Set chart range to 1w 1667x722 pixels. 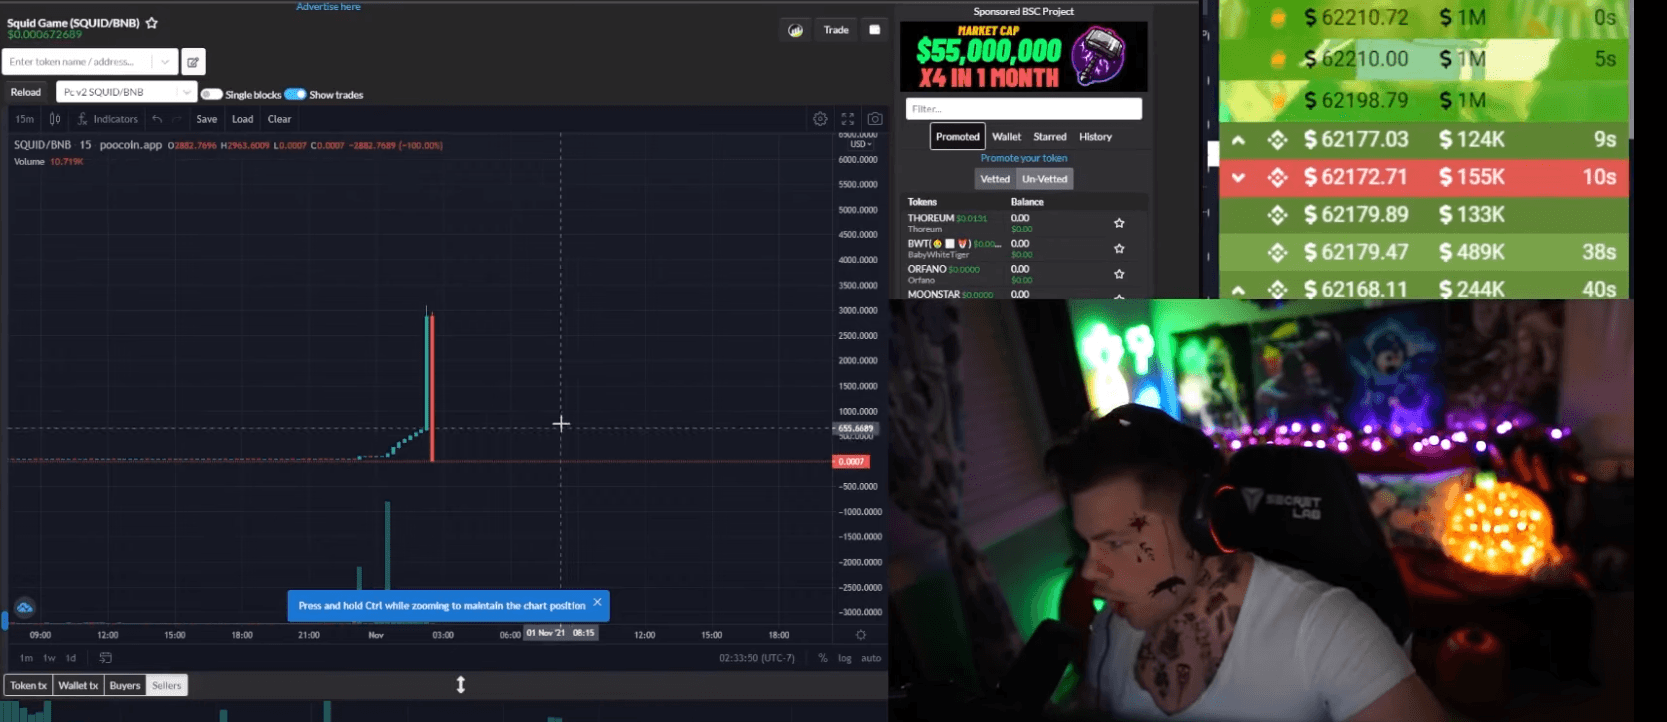coord(49,658)
